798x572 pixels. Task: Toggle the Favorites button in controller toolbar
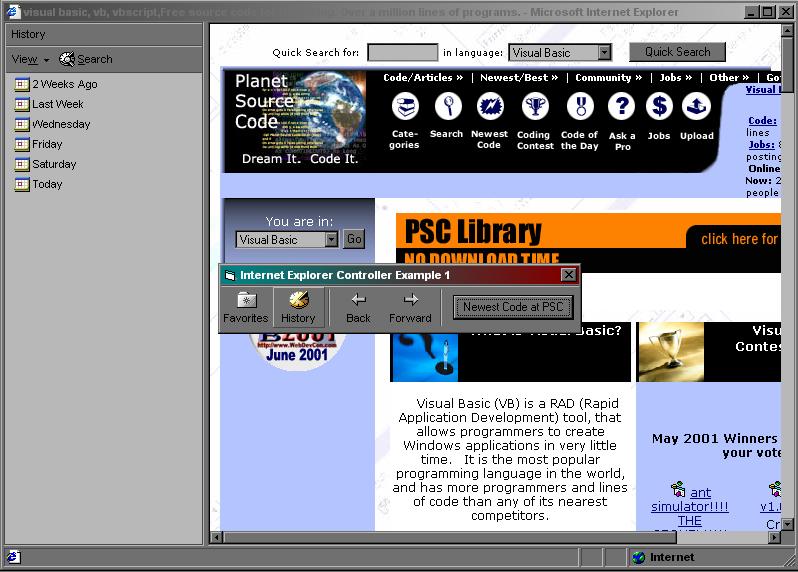coord(245,307)
